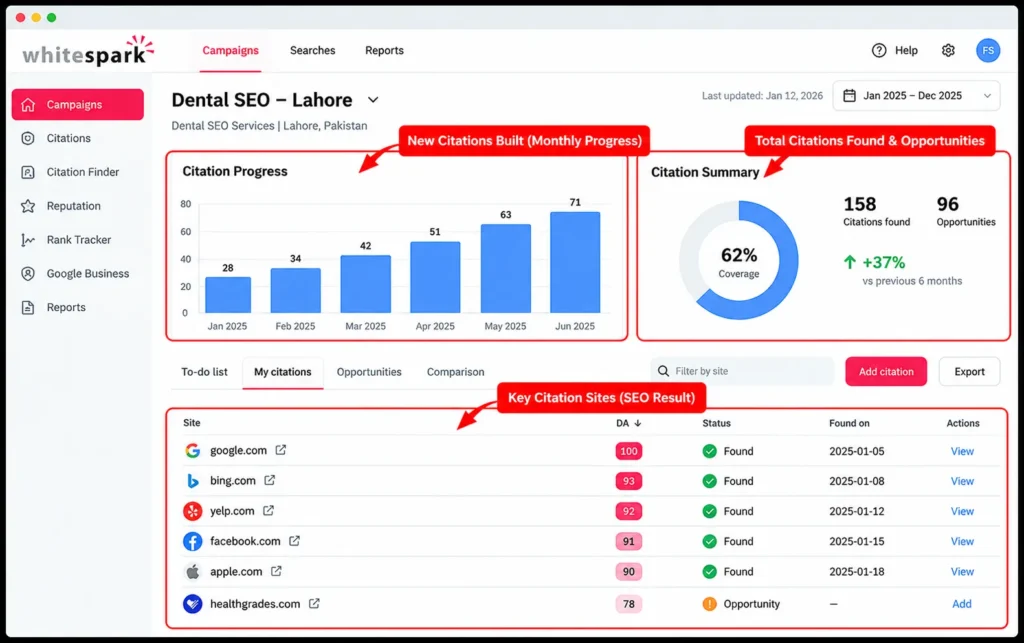Open apple.com external link icon
Viewport: 1024px width, 643px height.
click(x=276, y=571)
